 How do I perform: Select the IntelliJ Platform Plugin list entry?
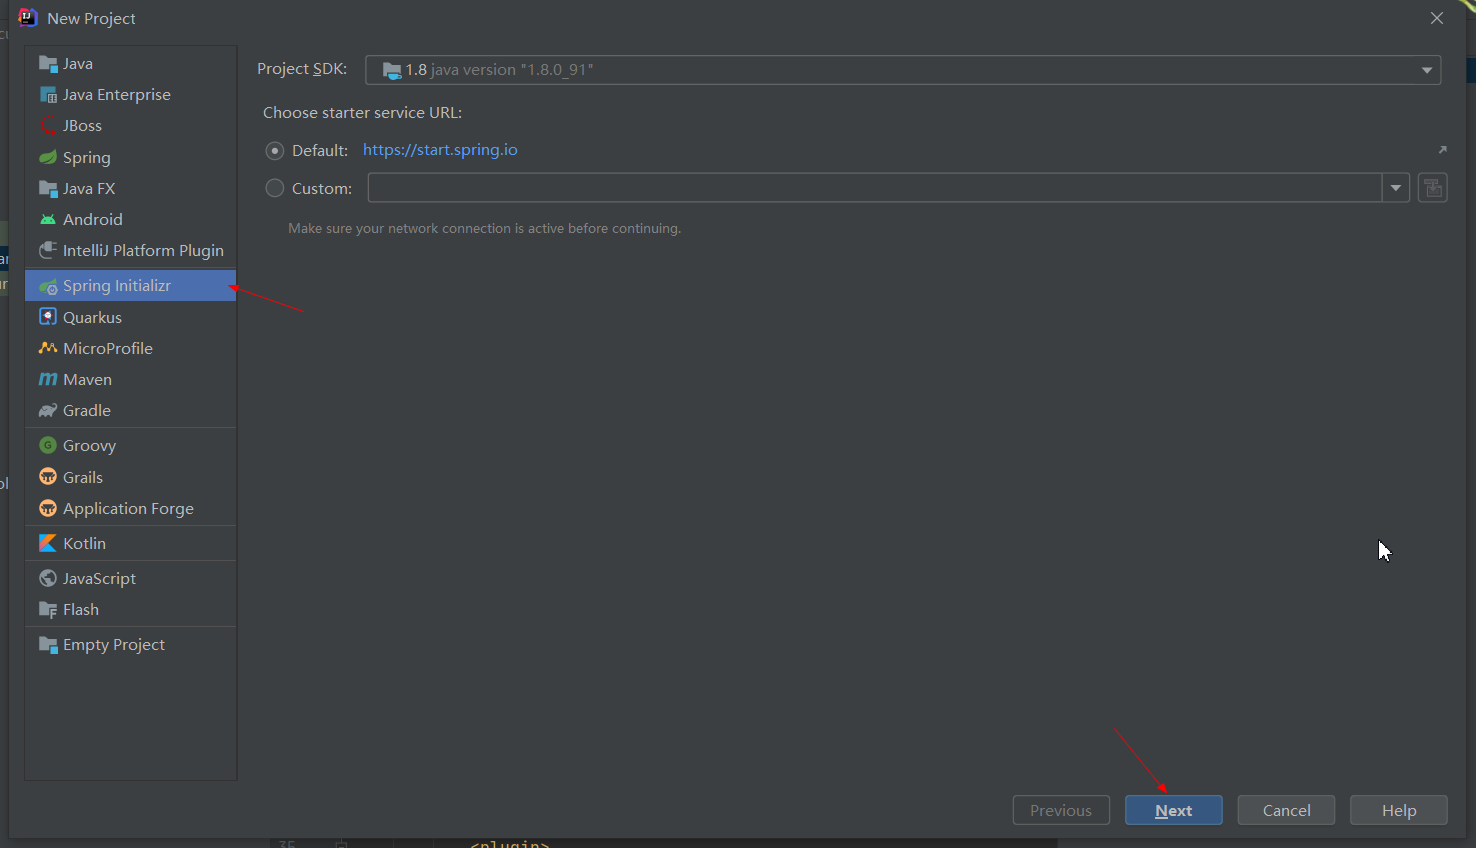tap(130, 250)
